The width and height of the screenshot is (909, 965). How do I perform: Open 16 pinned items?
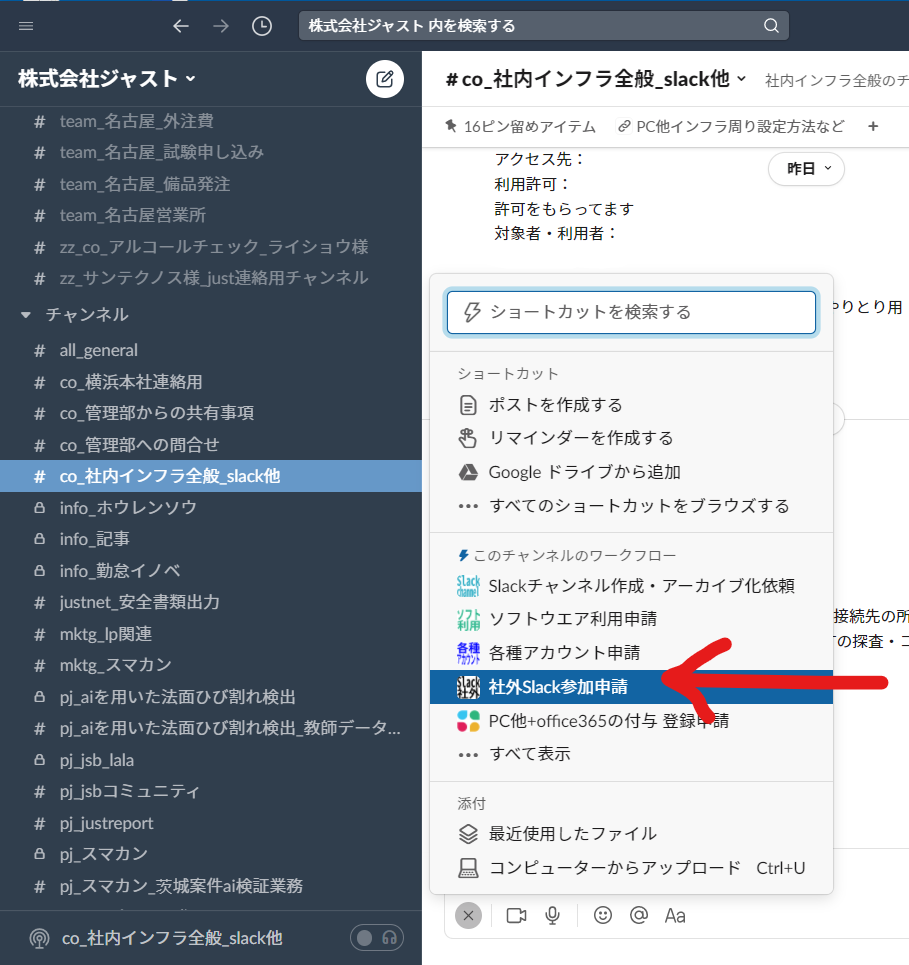click(520, 127)
